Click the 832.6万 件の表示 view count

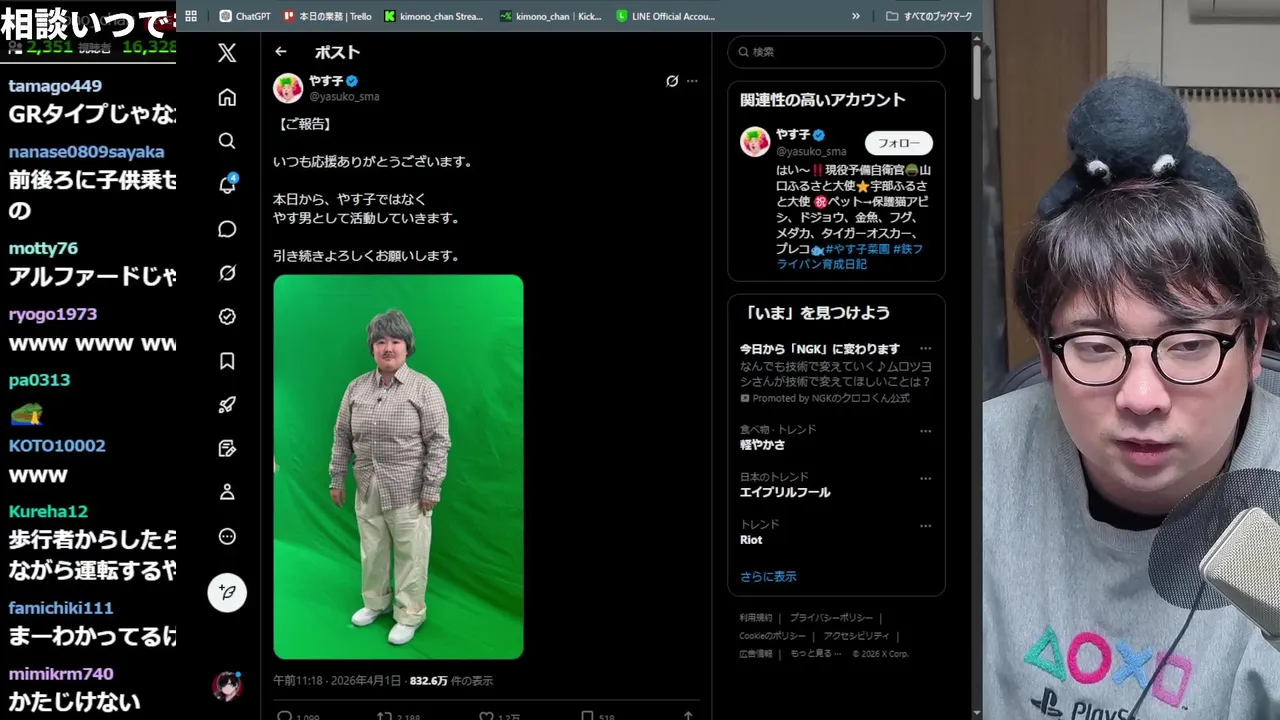click(x=451, y=681)
